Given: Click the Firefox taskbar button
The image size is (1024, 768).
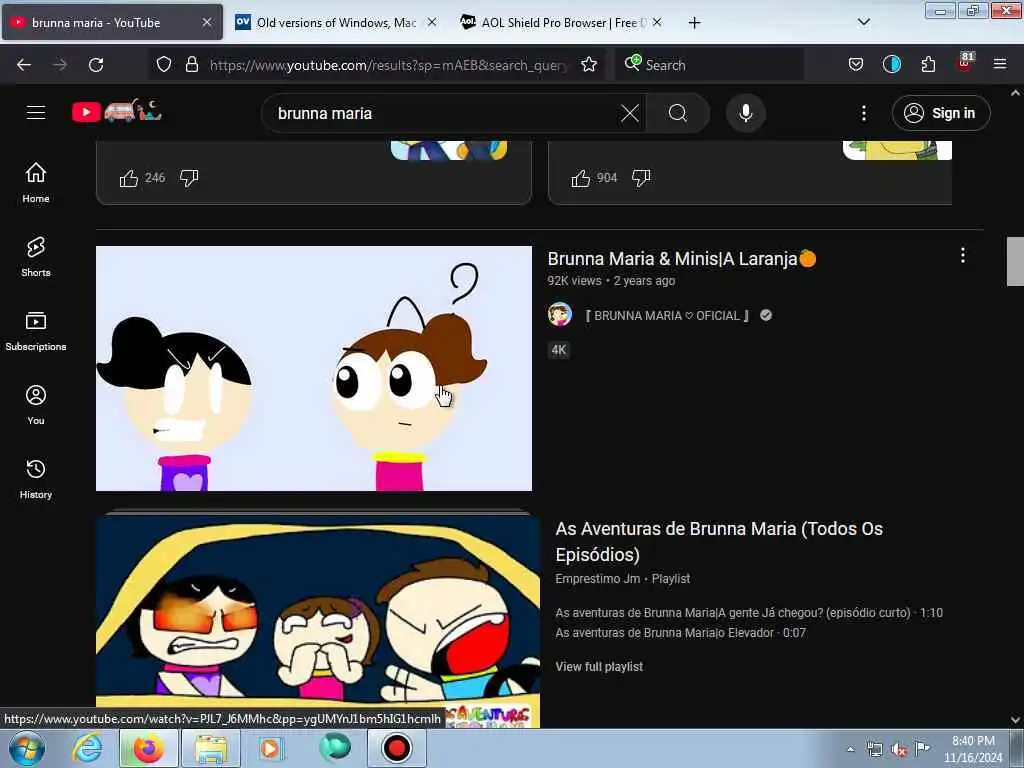Looking at the screenshot, I should (148, 748).
